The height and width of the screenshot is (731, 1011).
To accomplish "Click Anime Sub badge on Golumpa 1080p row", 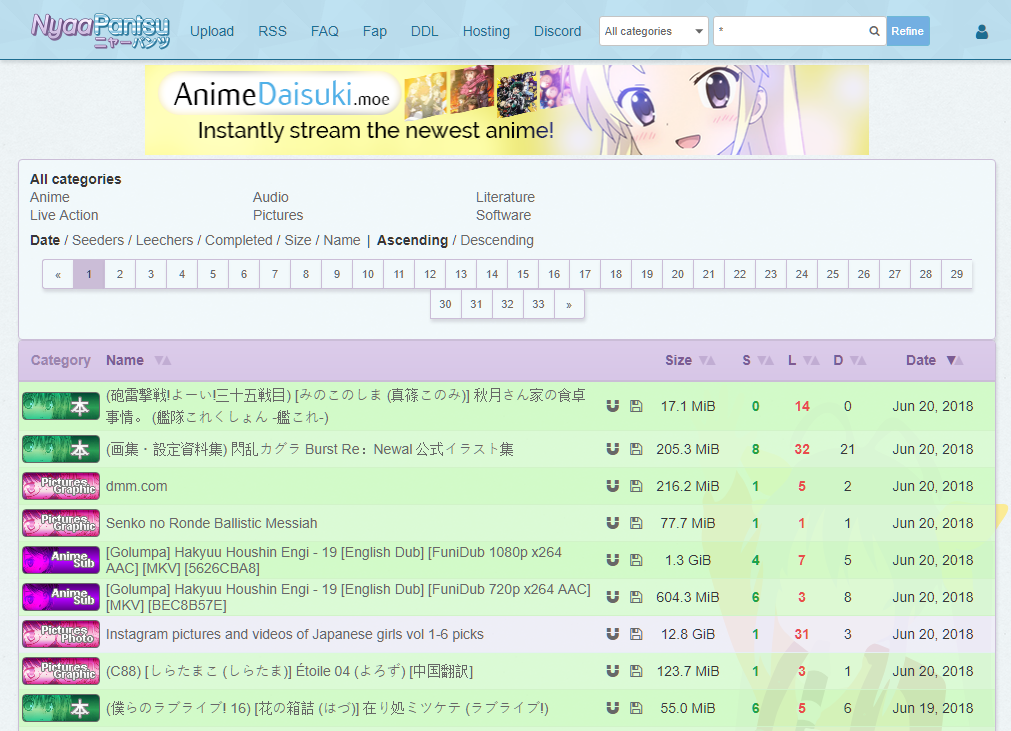I will (x=61, y=560).
